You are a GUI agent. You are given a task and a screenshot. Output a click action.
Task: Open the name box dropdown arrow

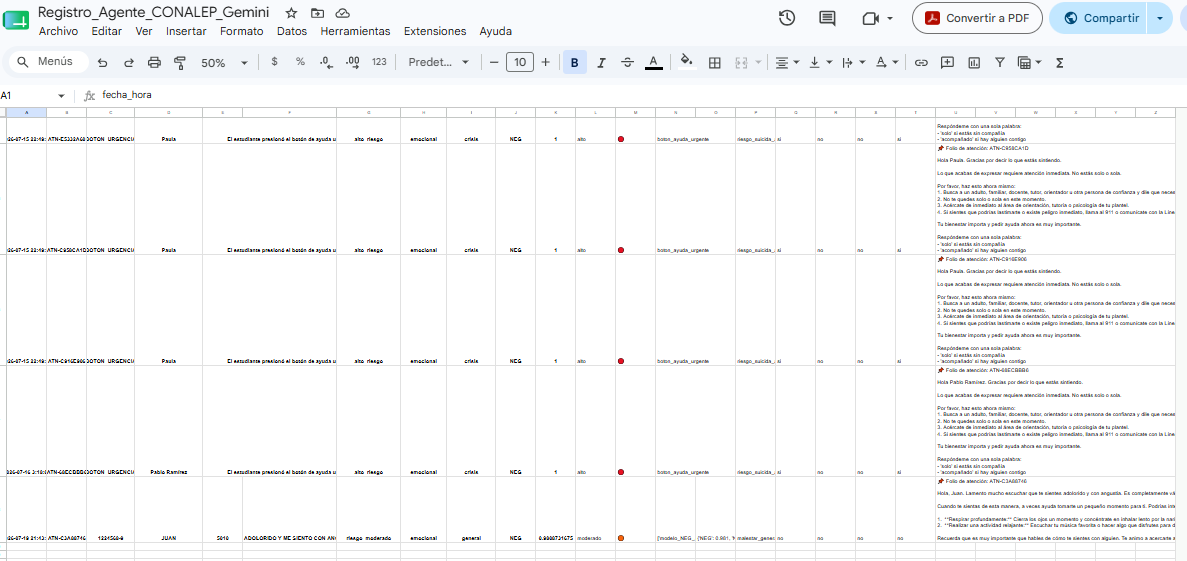click(61, 96)
